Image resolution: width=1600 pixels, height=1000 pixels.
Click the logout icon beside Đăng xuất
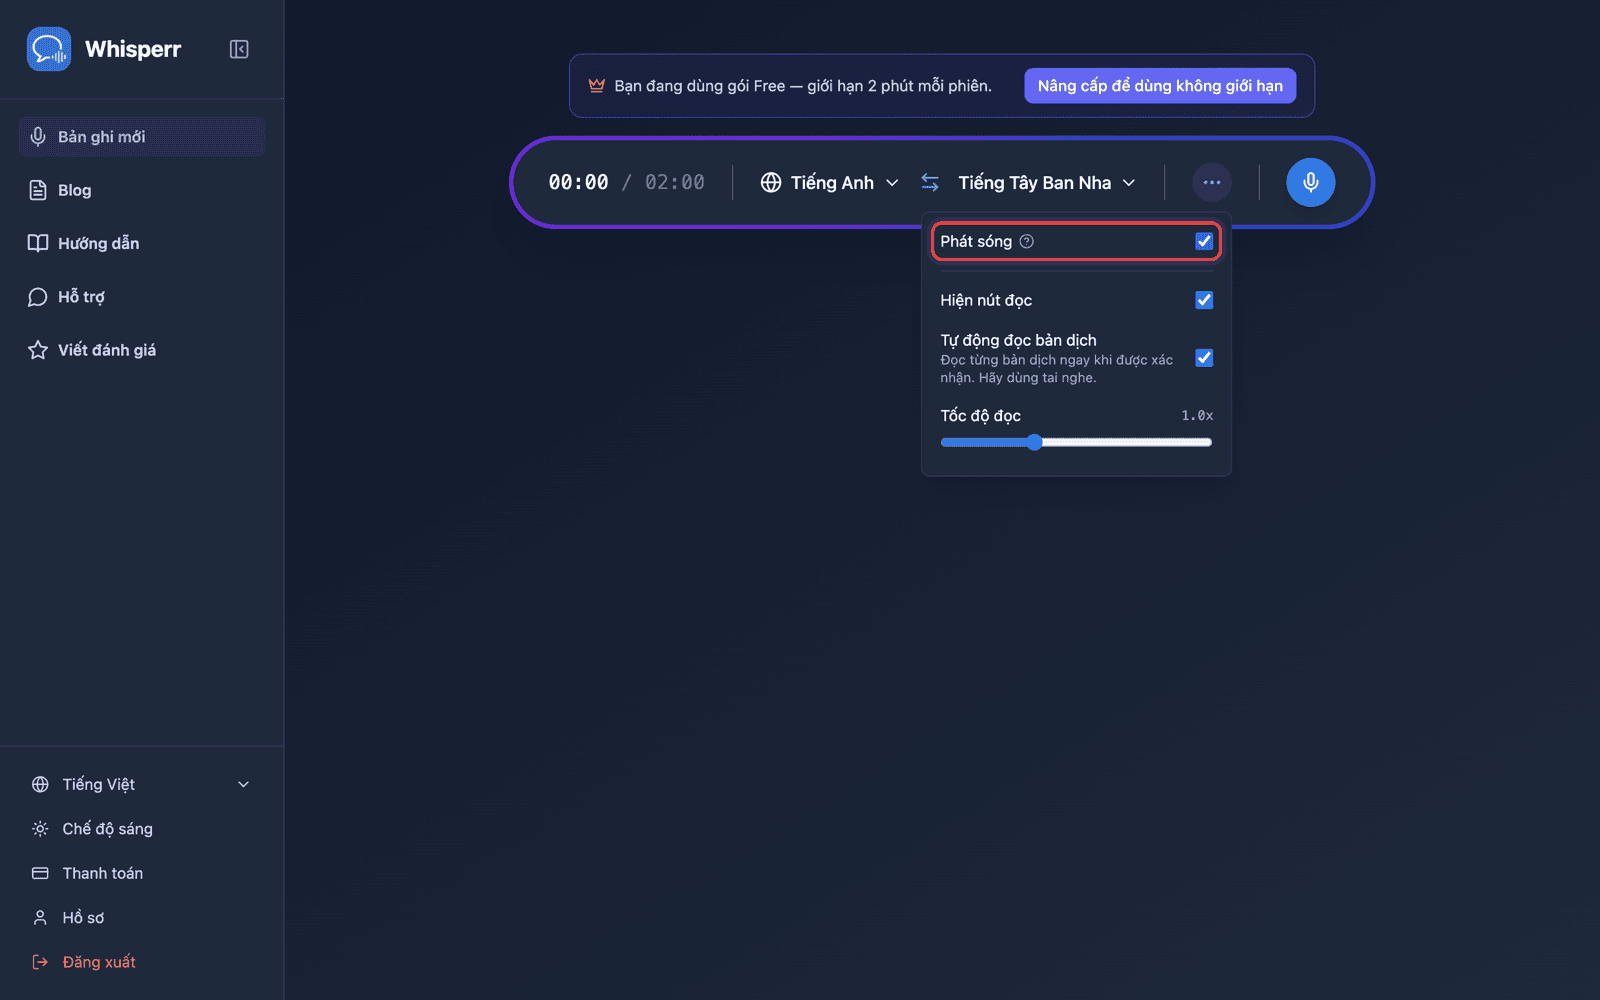click(40, 962)
